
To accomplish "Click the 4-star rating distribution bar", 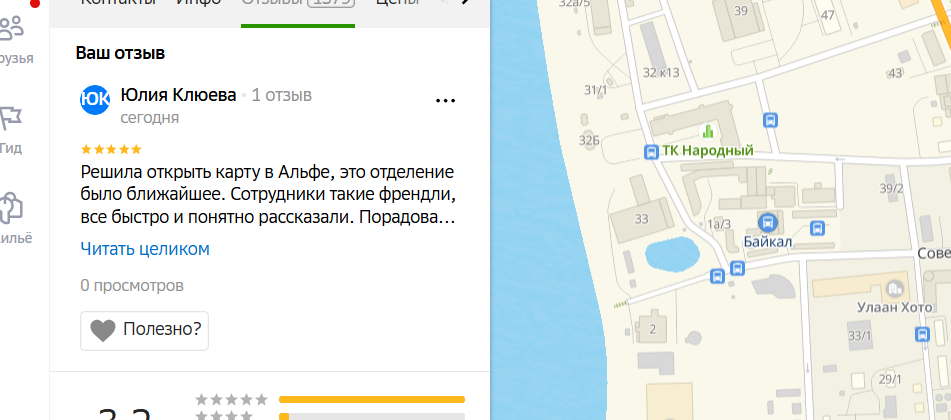I will [x=372, y=416].
